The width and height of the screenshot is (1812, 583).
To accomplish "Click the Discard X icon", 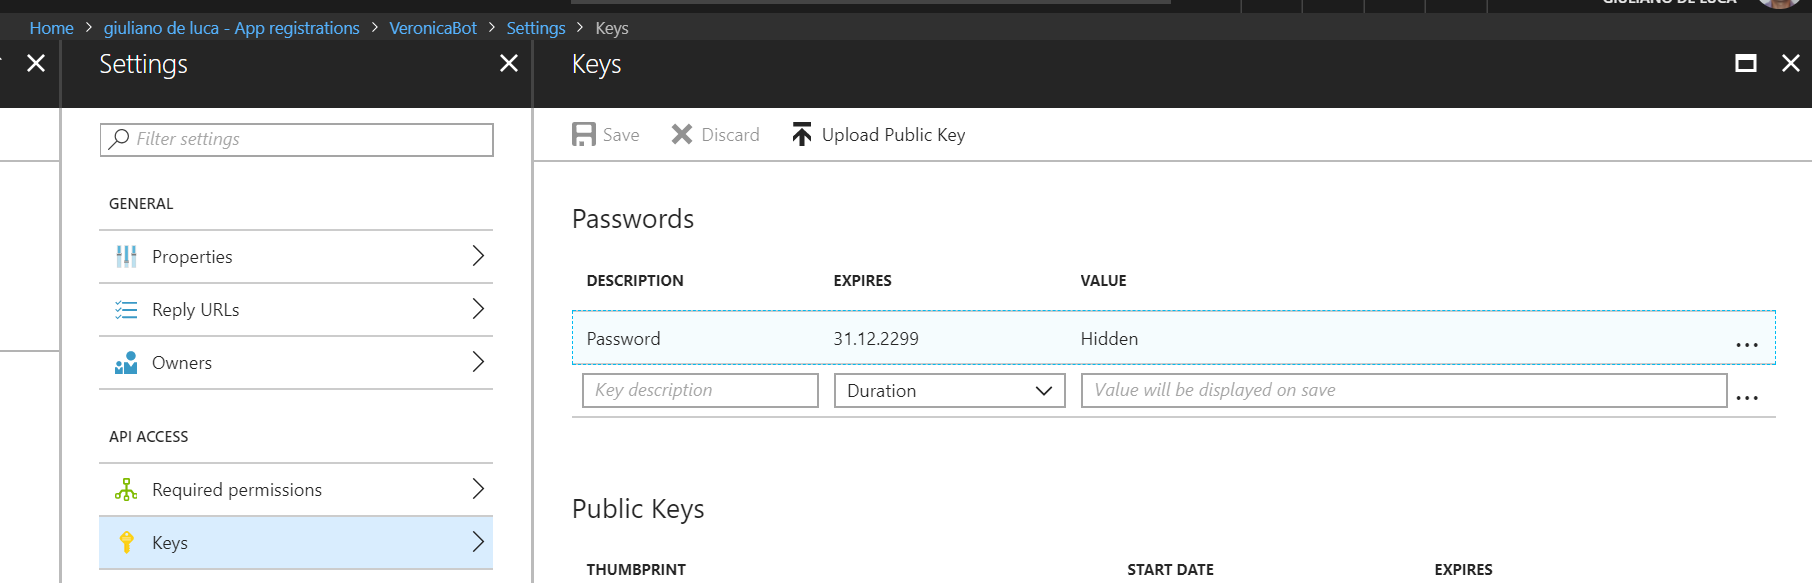I will 682,134.
